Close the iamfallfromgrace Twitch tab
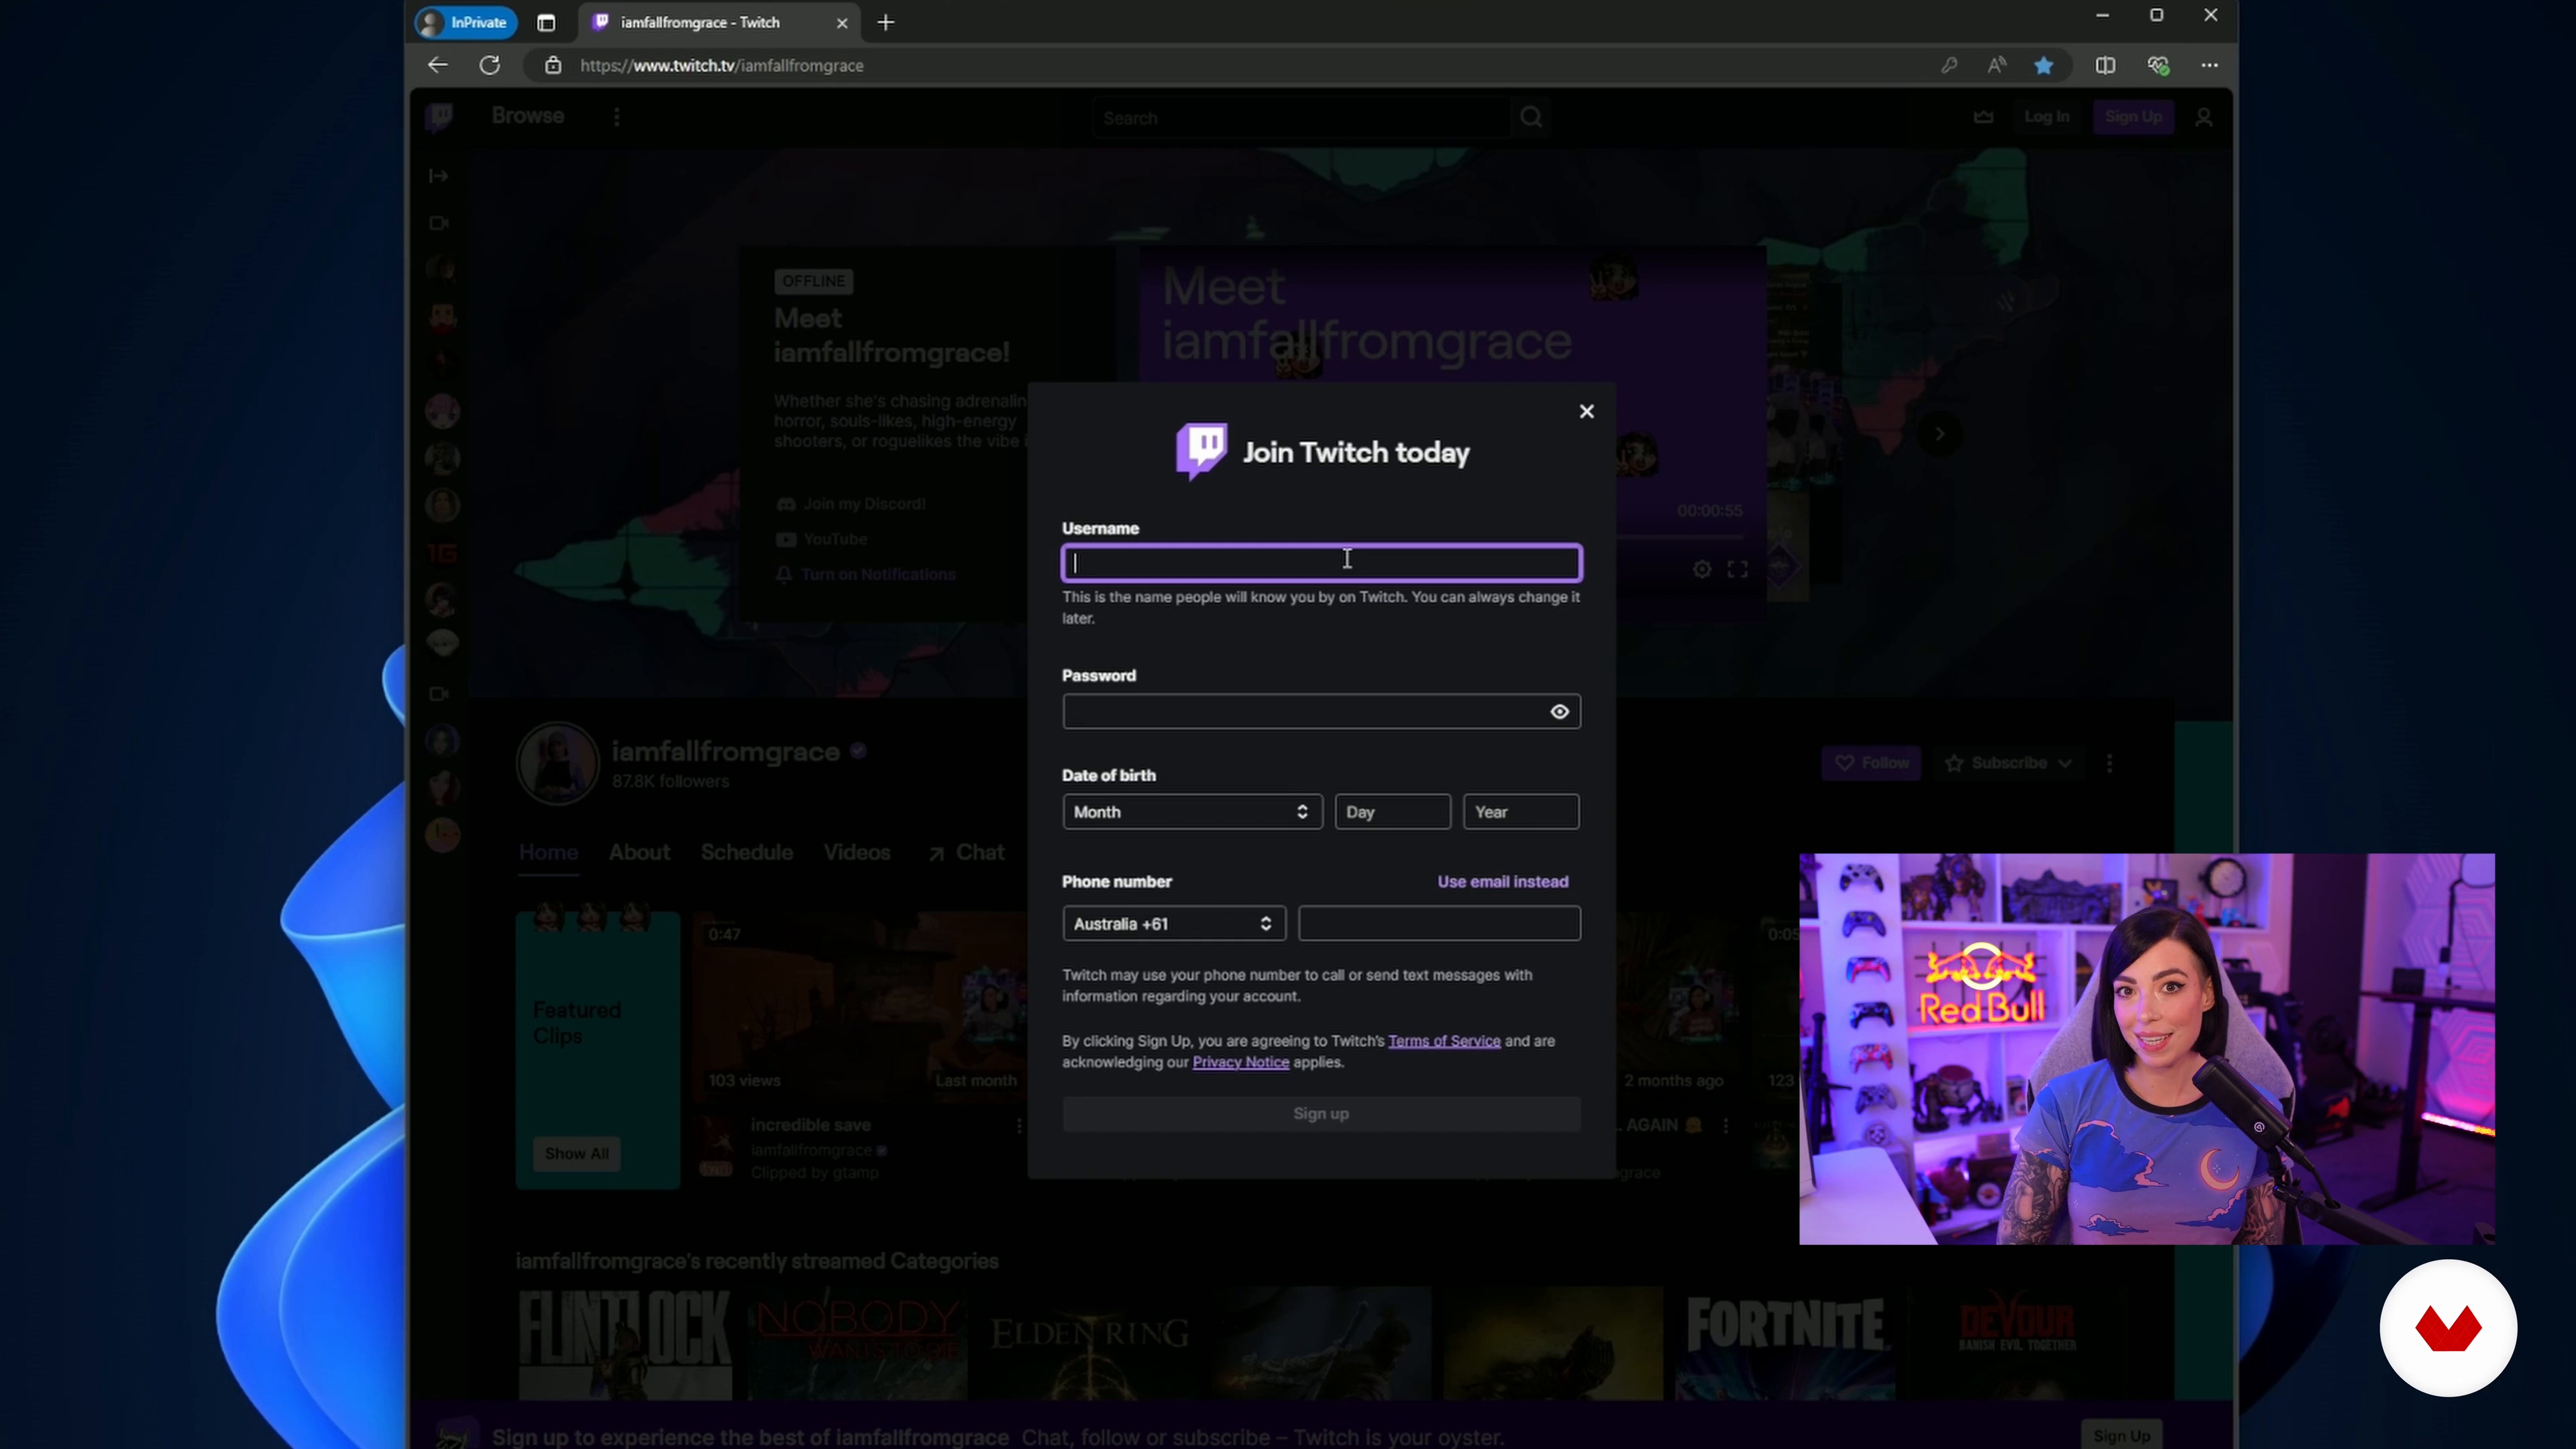This screenshot has width=2576, height=1449. [x=841, y=22]
